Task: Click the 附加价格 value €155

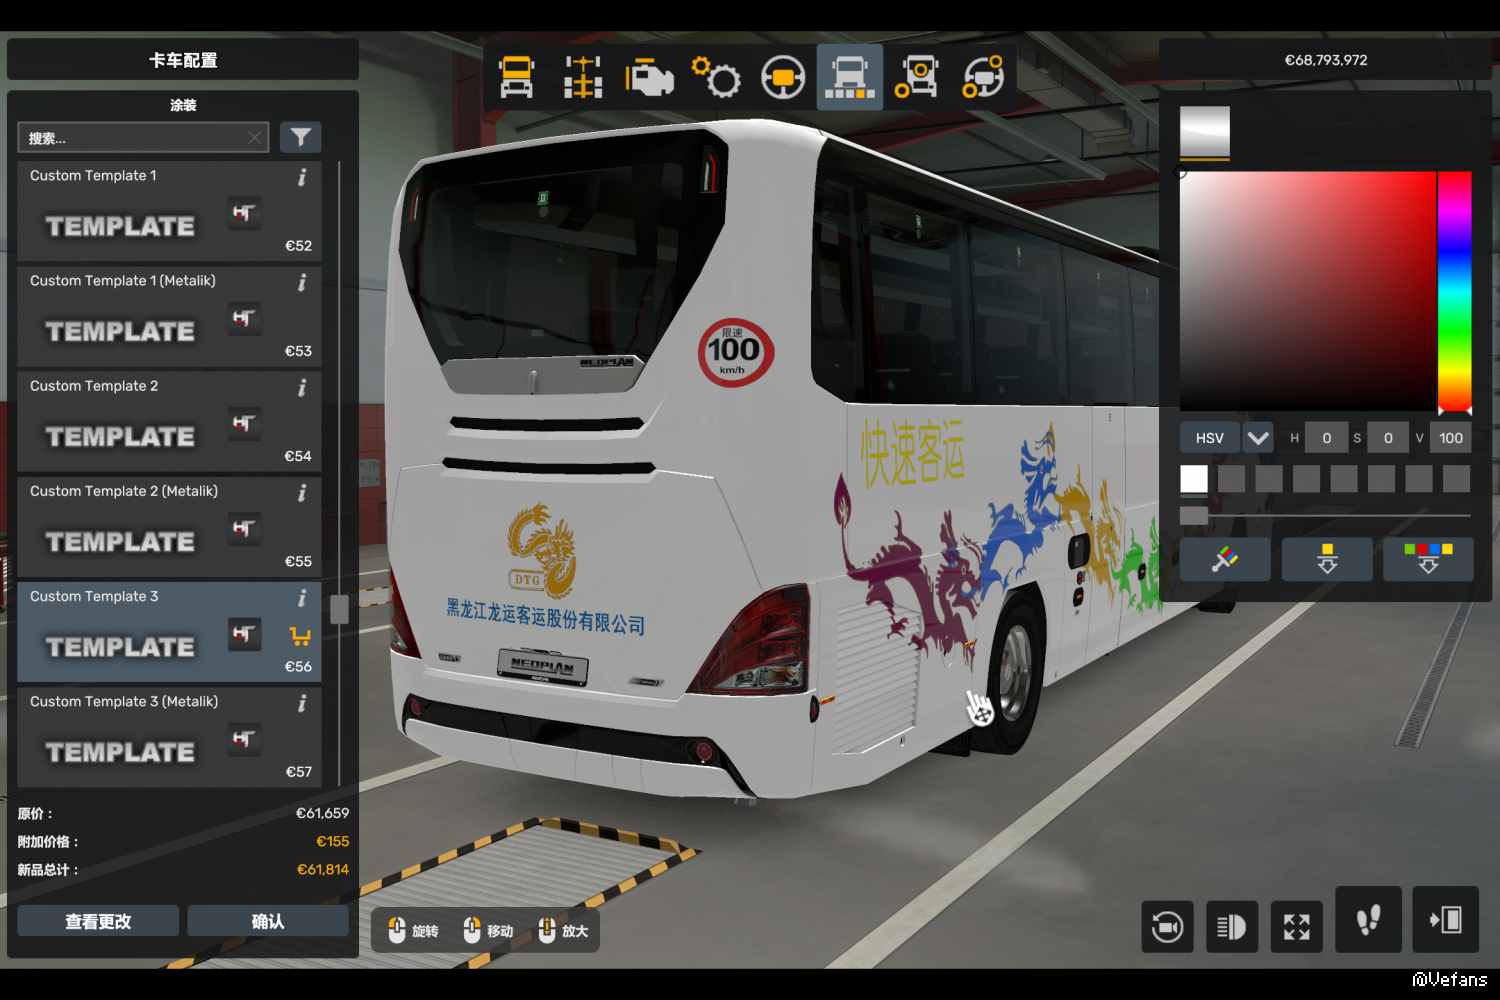Action: [x=333, y=842]
